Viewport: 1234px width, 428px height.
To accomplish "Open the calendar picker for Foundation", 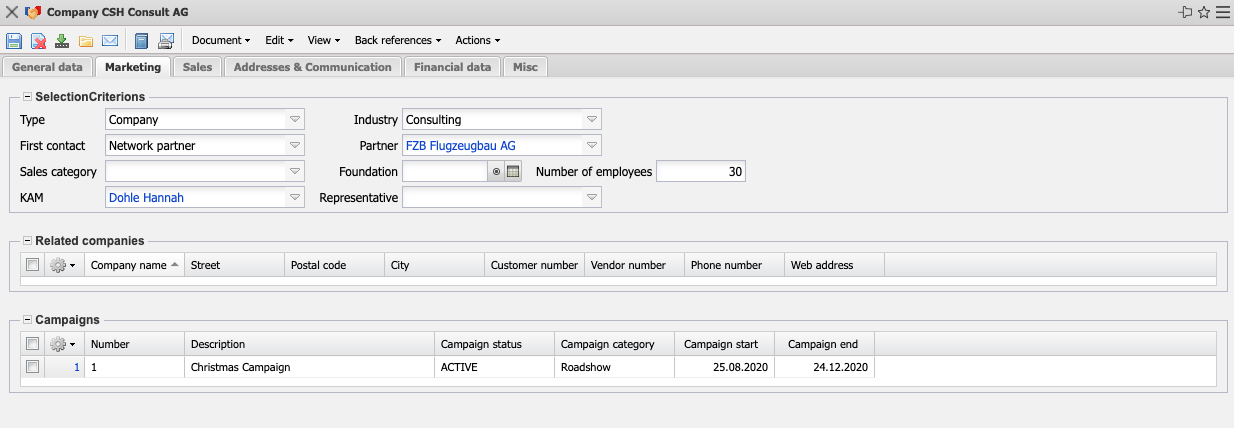I will 513,172.
